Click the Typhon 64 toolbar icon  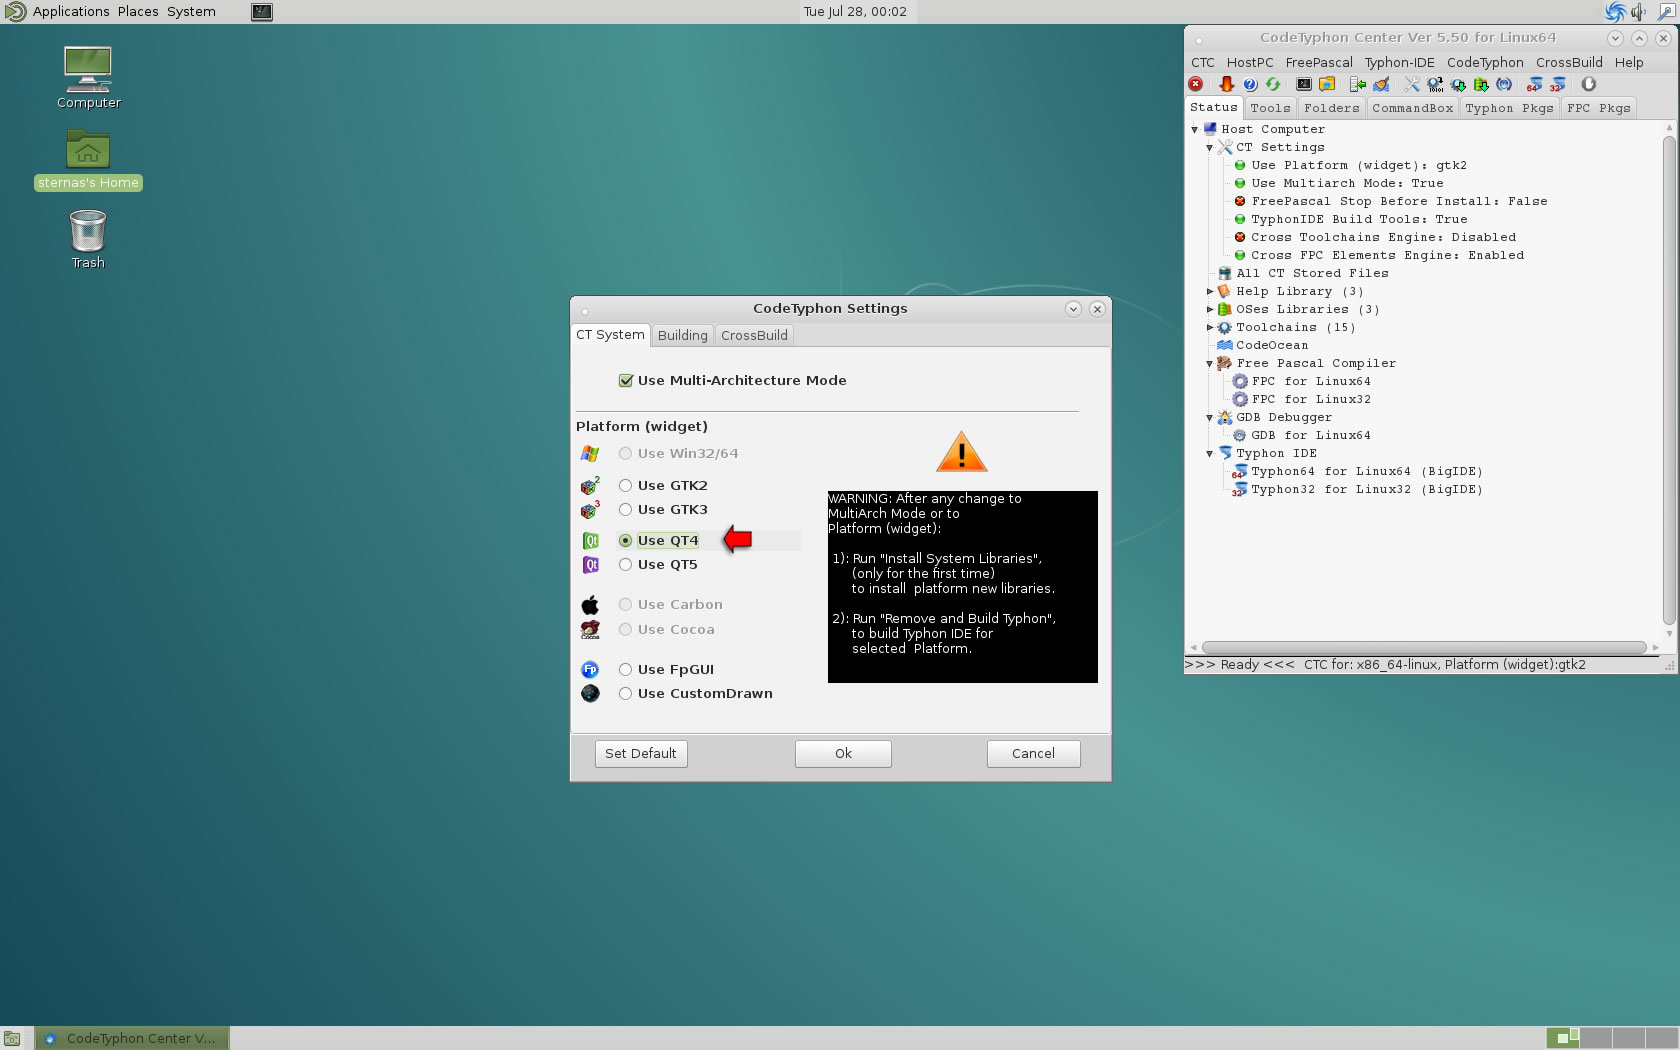[1534, 85]
